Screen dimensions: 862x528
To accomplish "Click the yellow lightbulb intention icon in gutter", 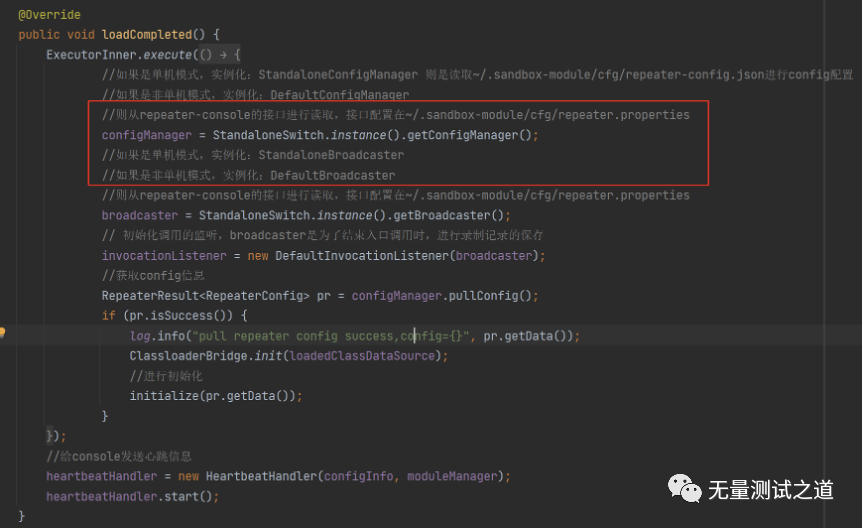I will pos(2,332).
